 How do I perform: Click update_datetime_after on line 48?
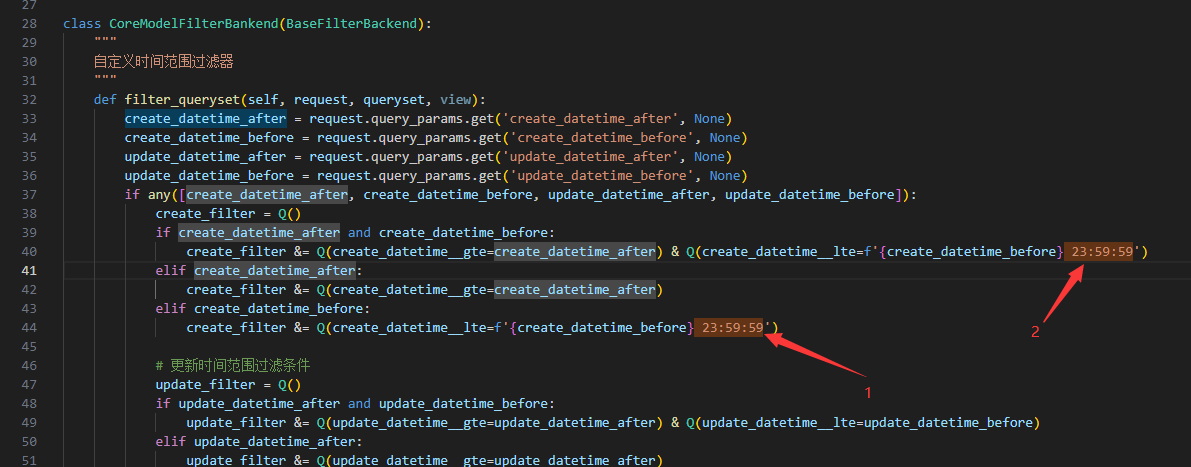[259, 403]
